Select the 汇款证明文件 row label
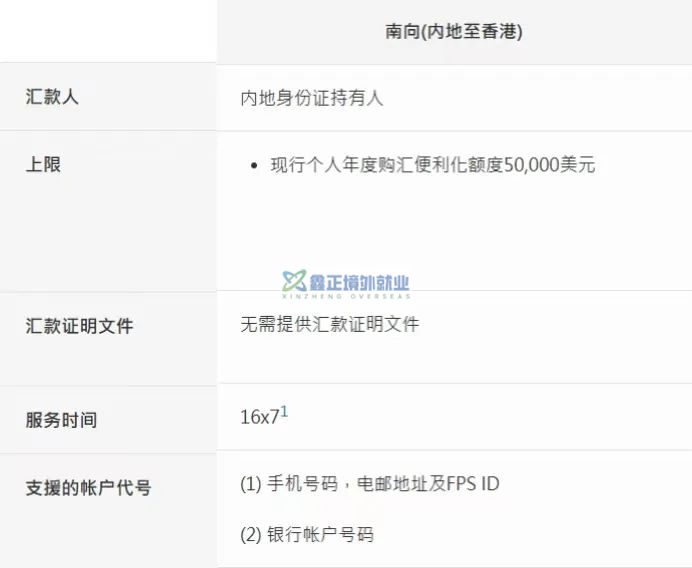692x568 pixels. [79, 326]
